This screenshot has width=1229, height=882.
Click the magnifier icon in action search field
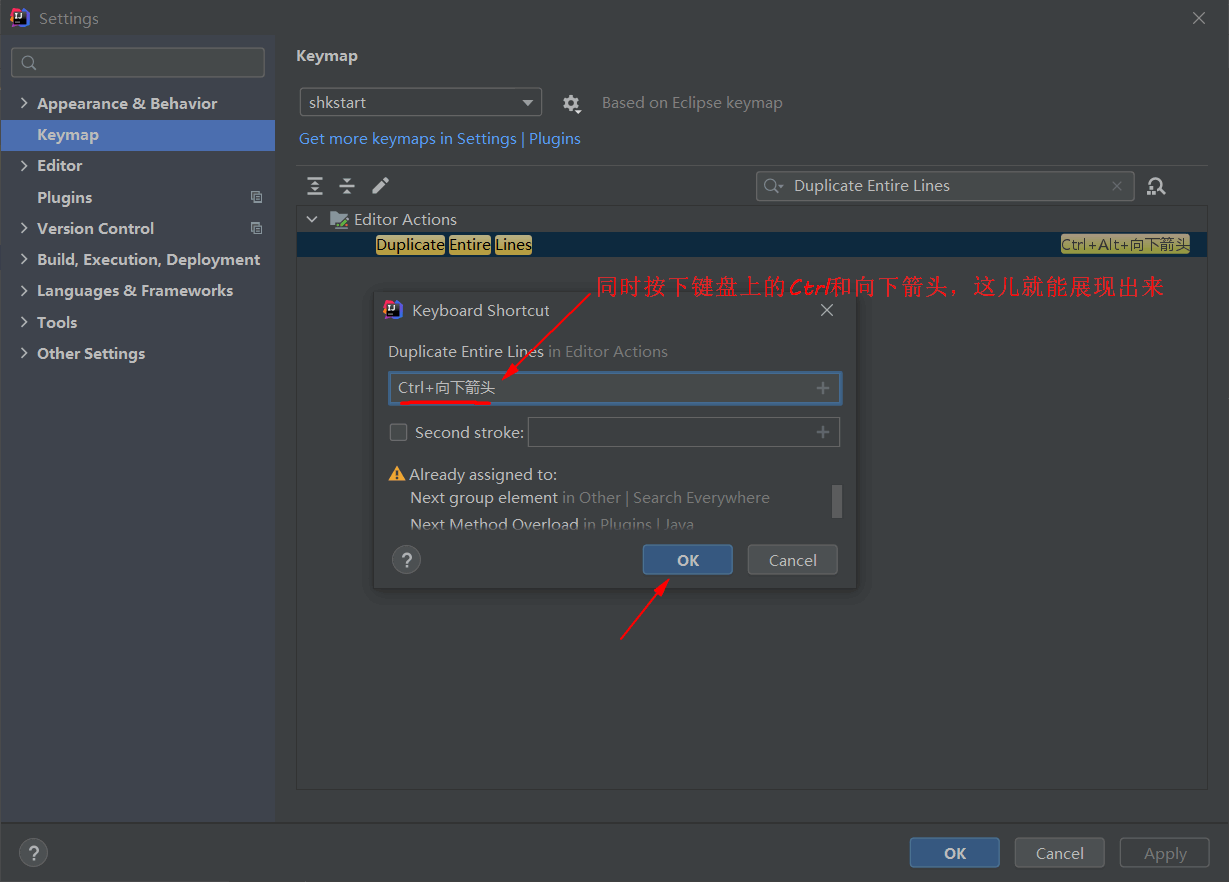(x=773, y=186)
